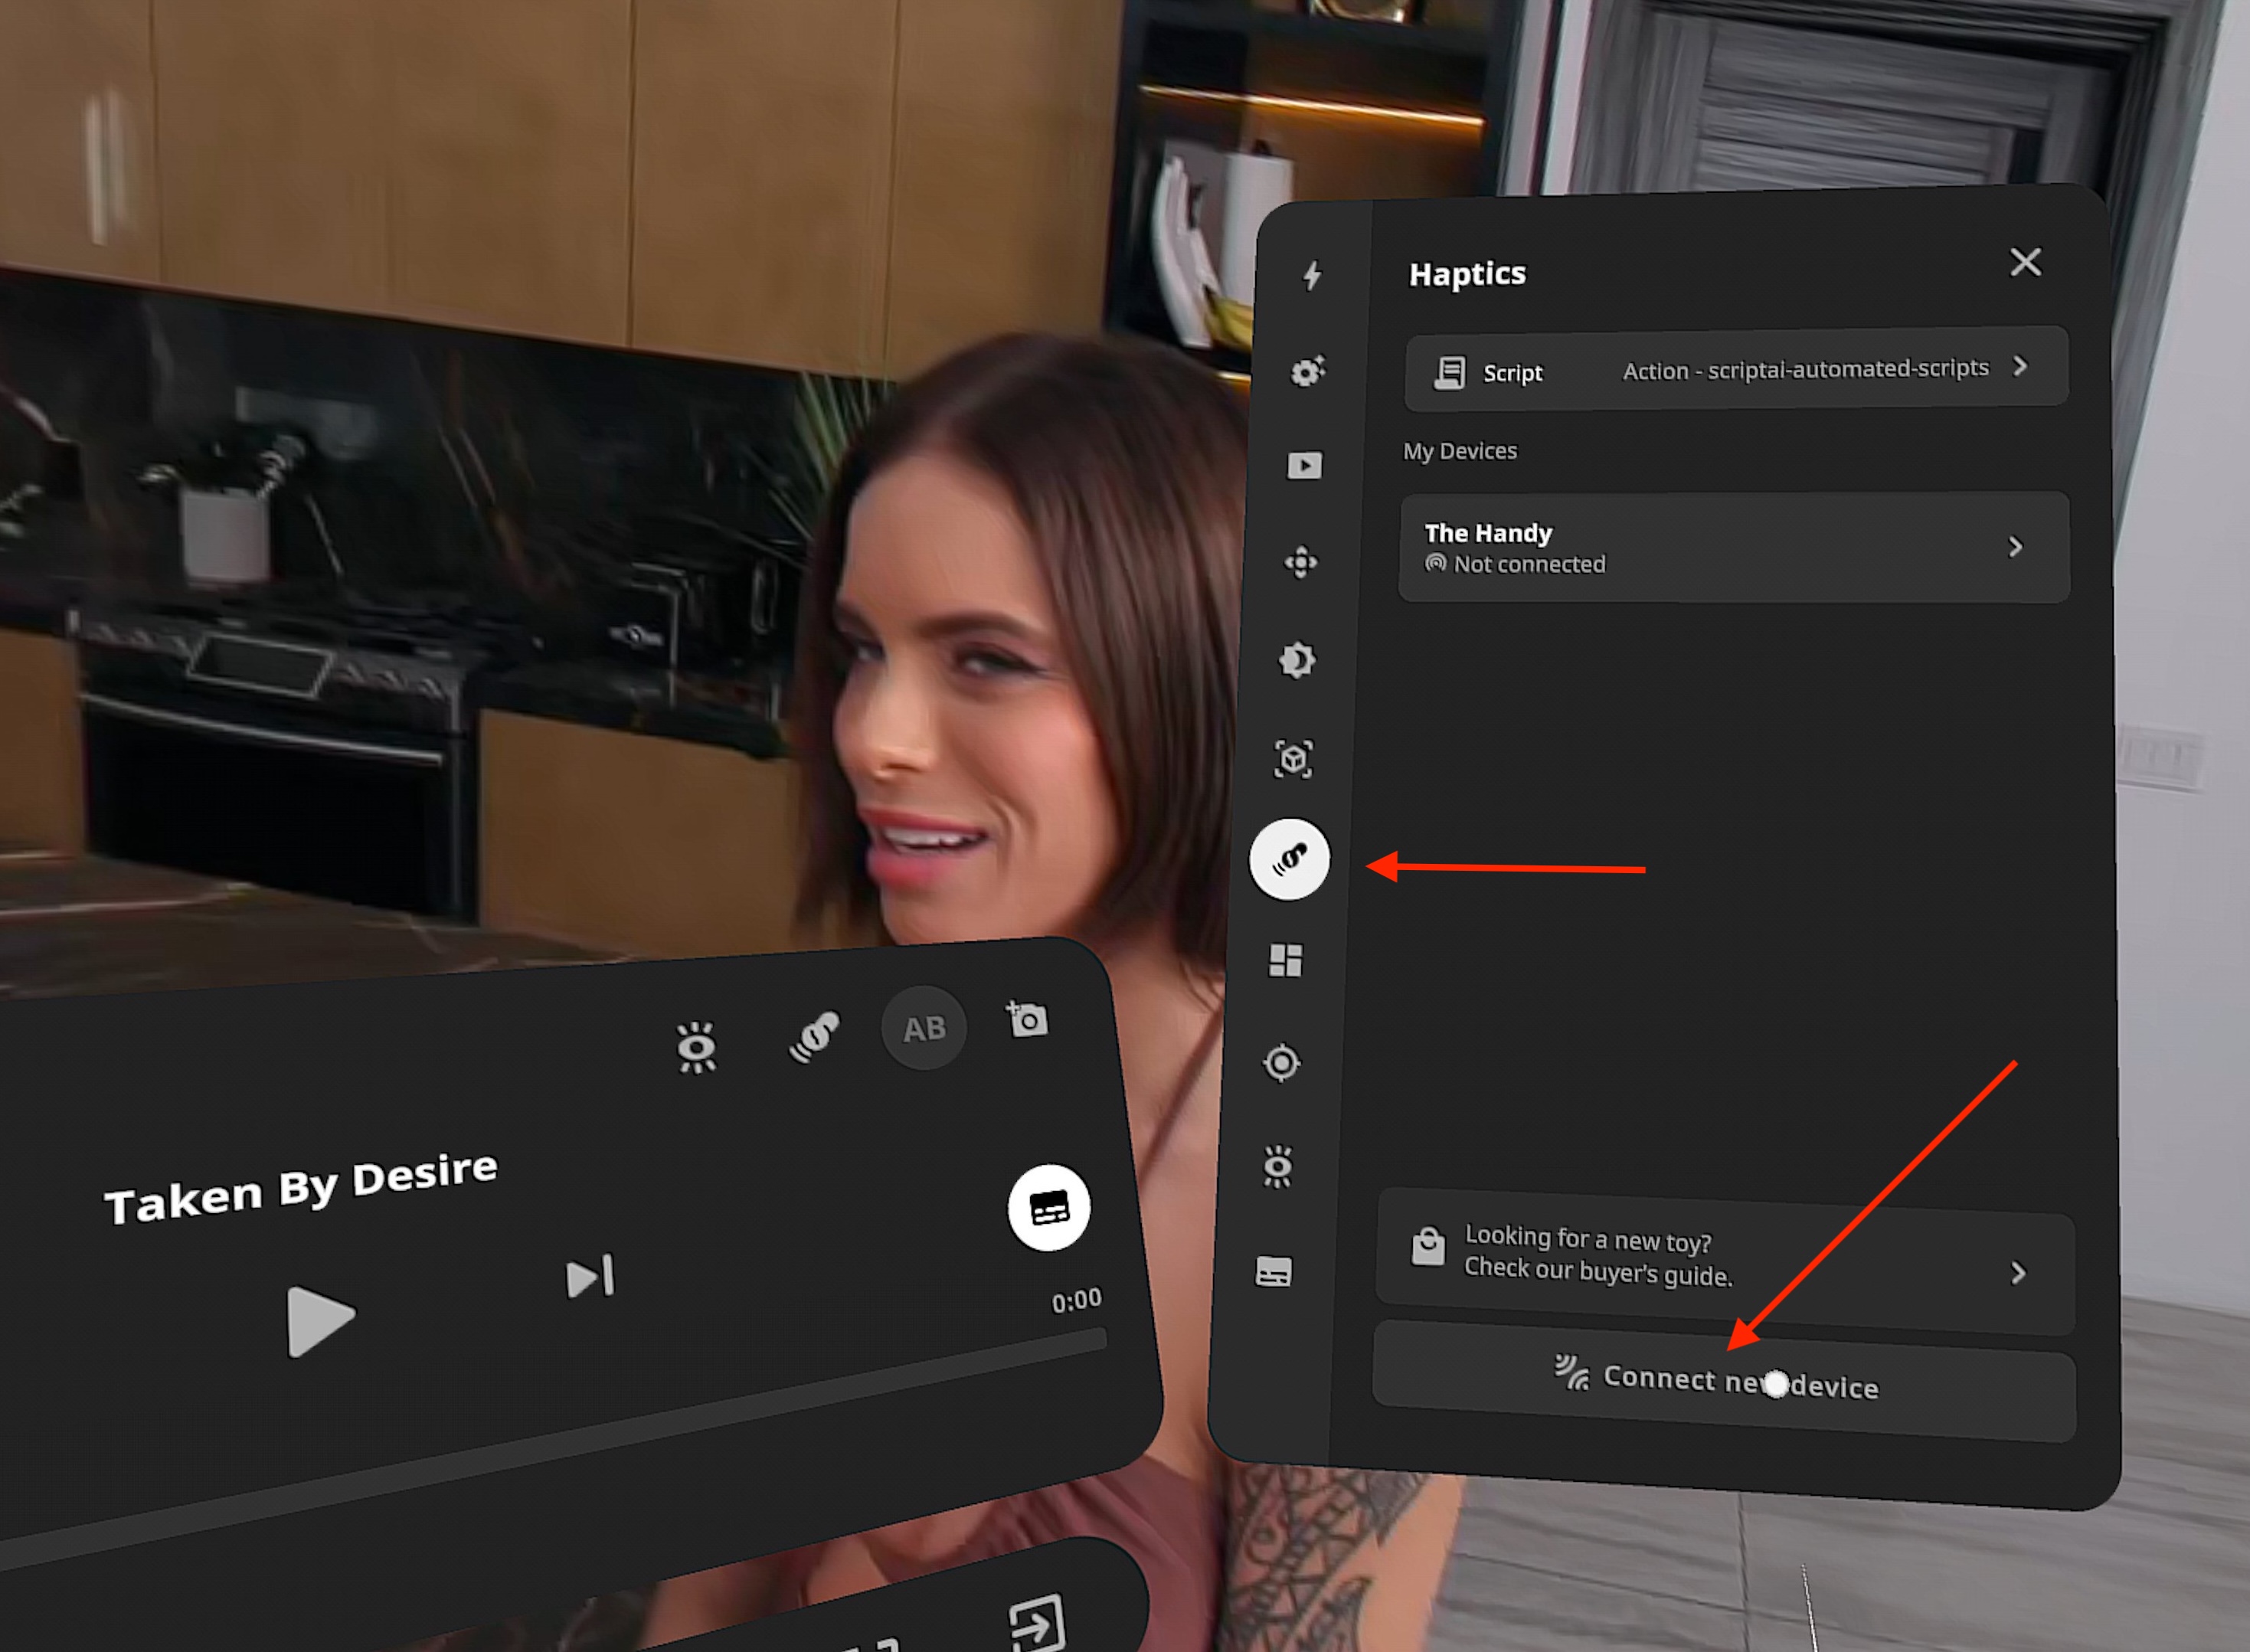Image resolution: width=2250 pixels, height=1652 pixels.
Task: Select the video playback sidebar icon
Action: [1304, 466]
